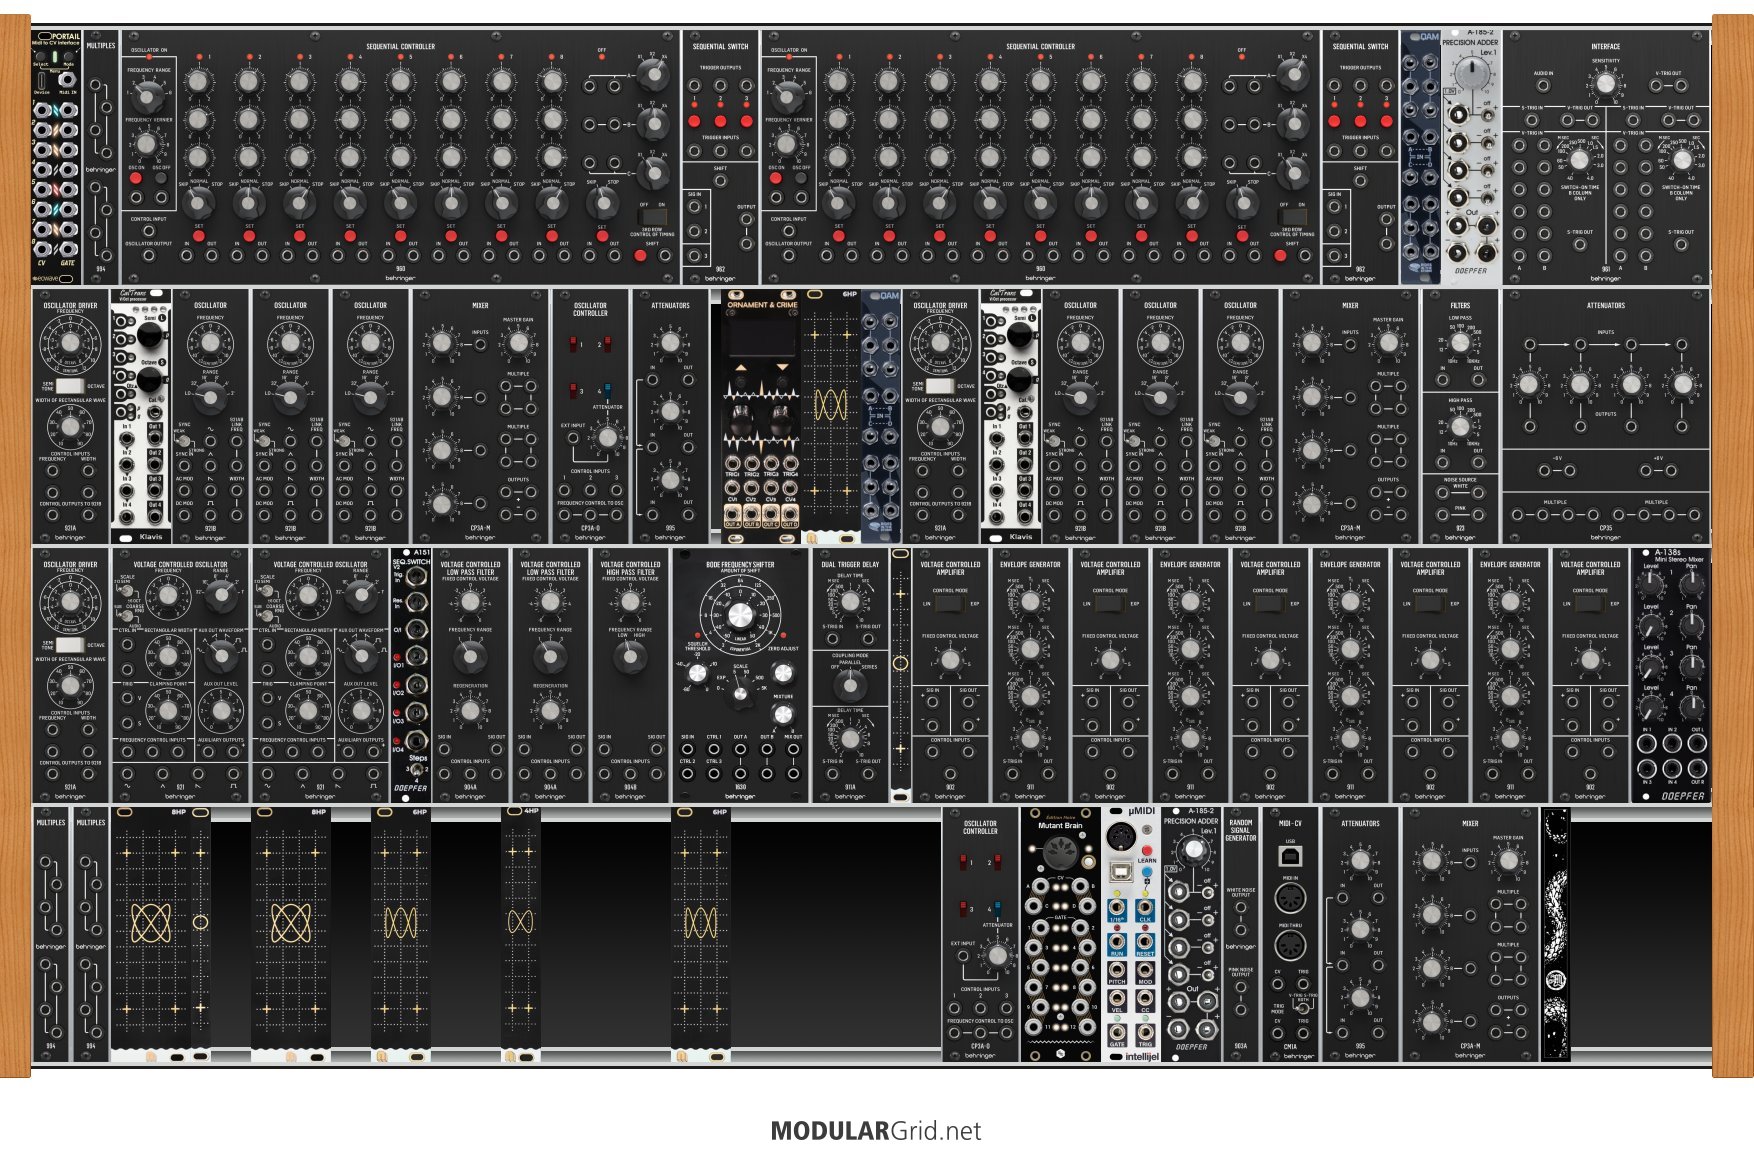Click the Mode button on Portail

pyautogui.click(x=68, y=54)
